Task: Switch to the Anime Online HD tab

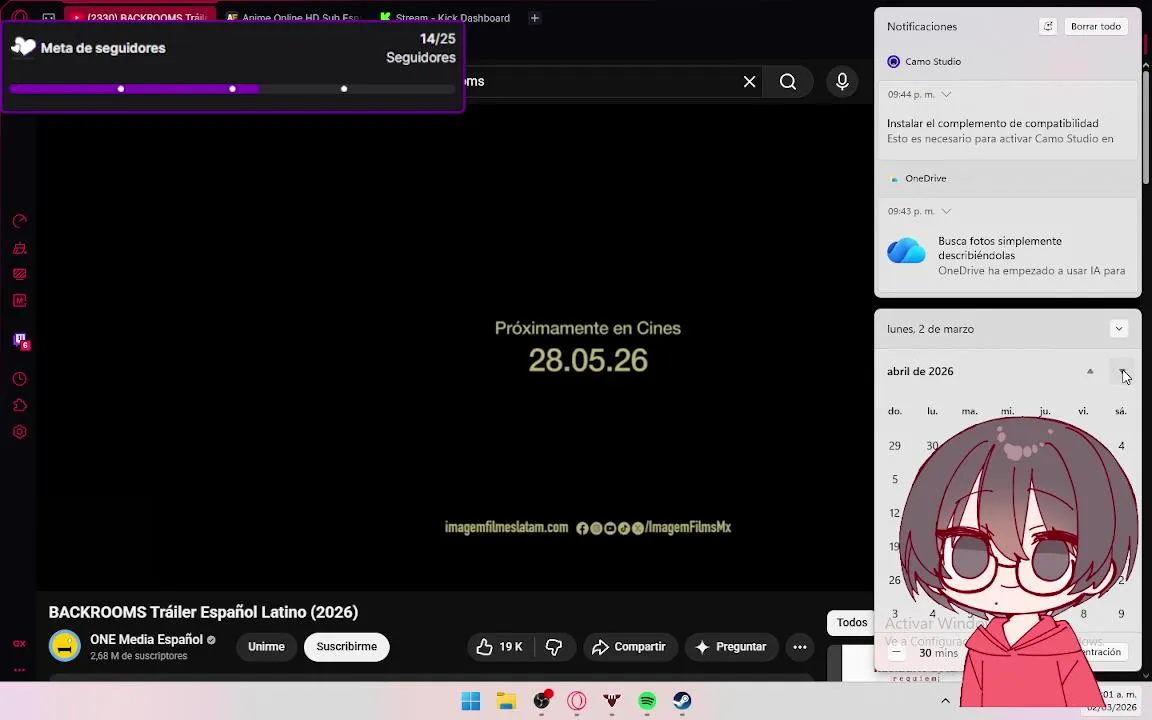Action: coord(294,18)
